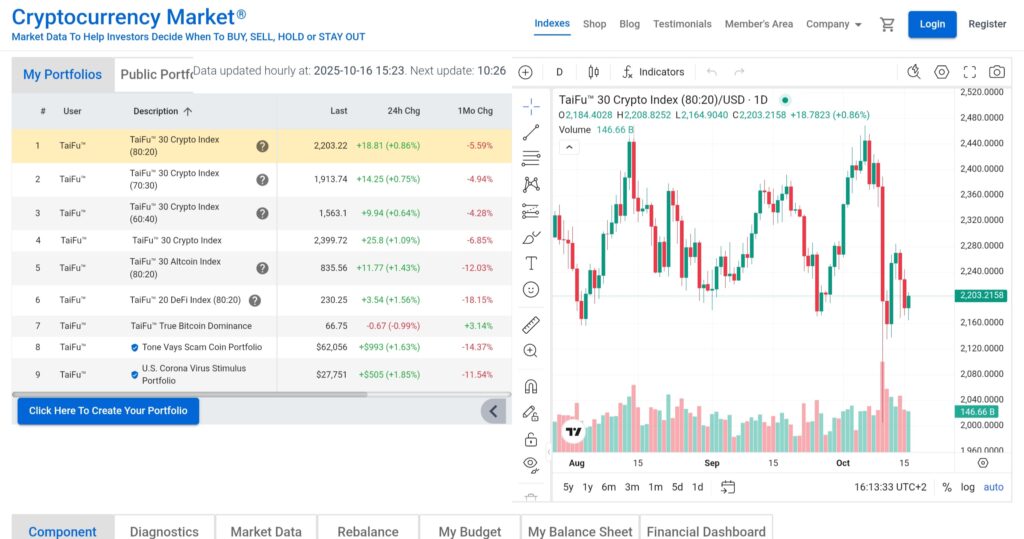Click the compare or add symbol plus icon
This screenshot has width=1024, height=539.
tap(526, 72)
